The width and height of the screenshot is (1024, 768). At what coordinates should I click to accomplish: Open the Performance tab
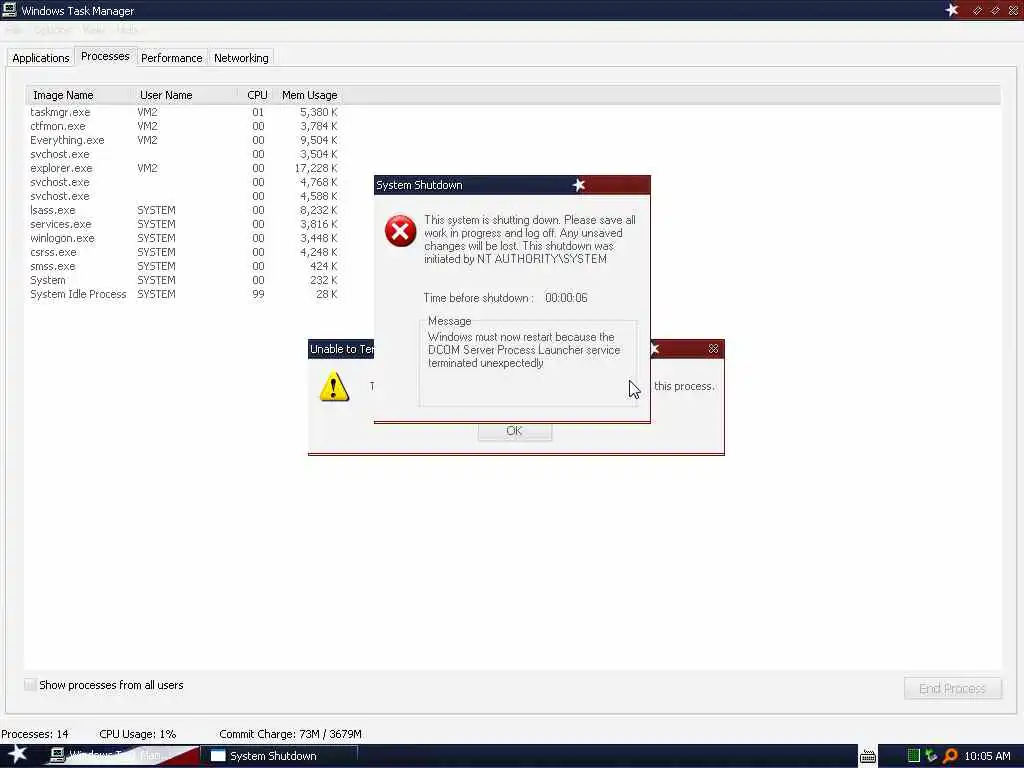pos(172,57)
